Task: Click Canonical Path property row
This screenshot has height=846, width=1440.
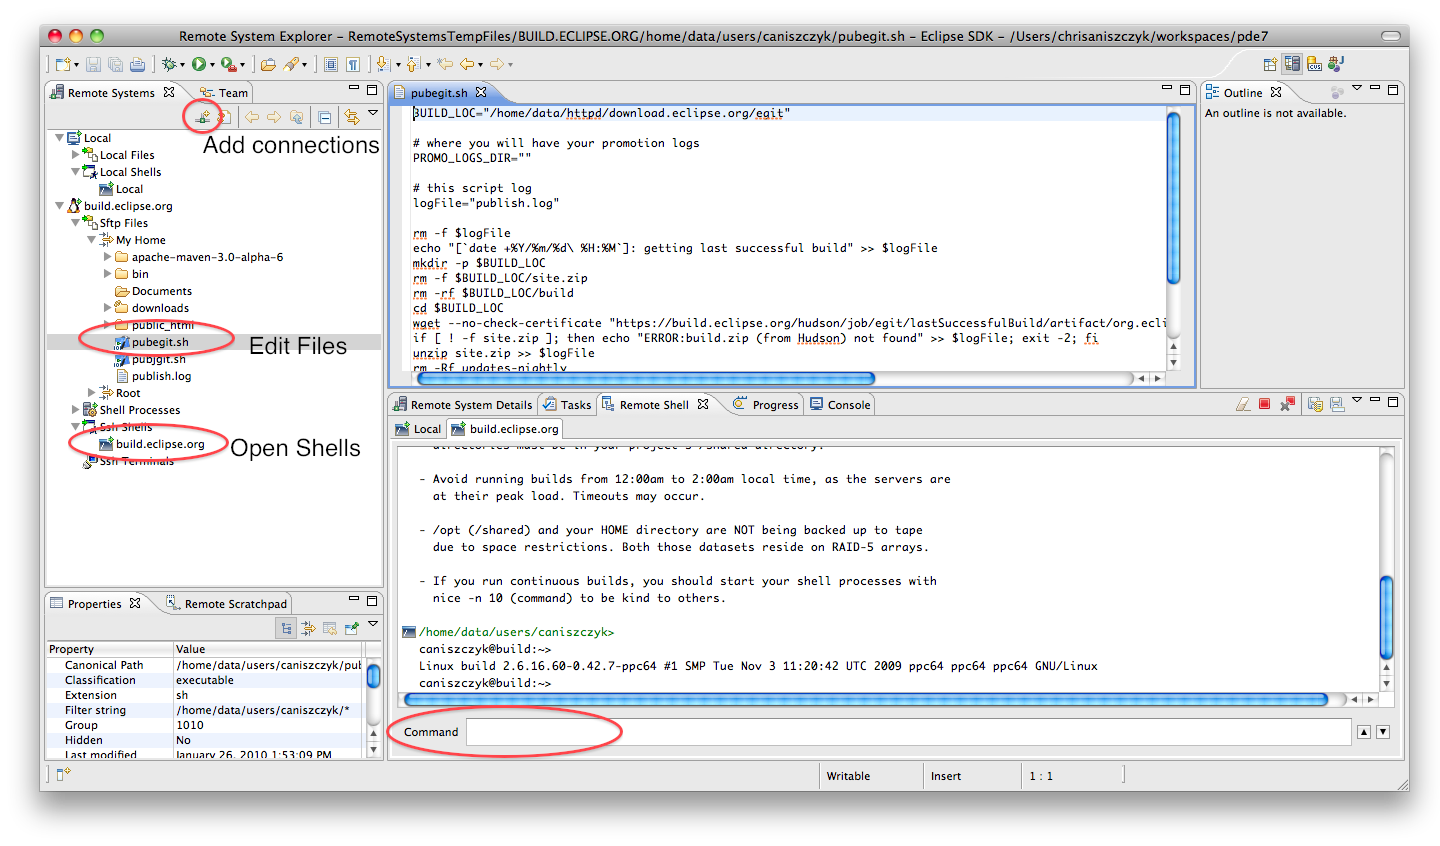Action: coord(205,665)
